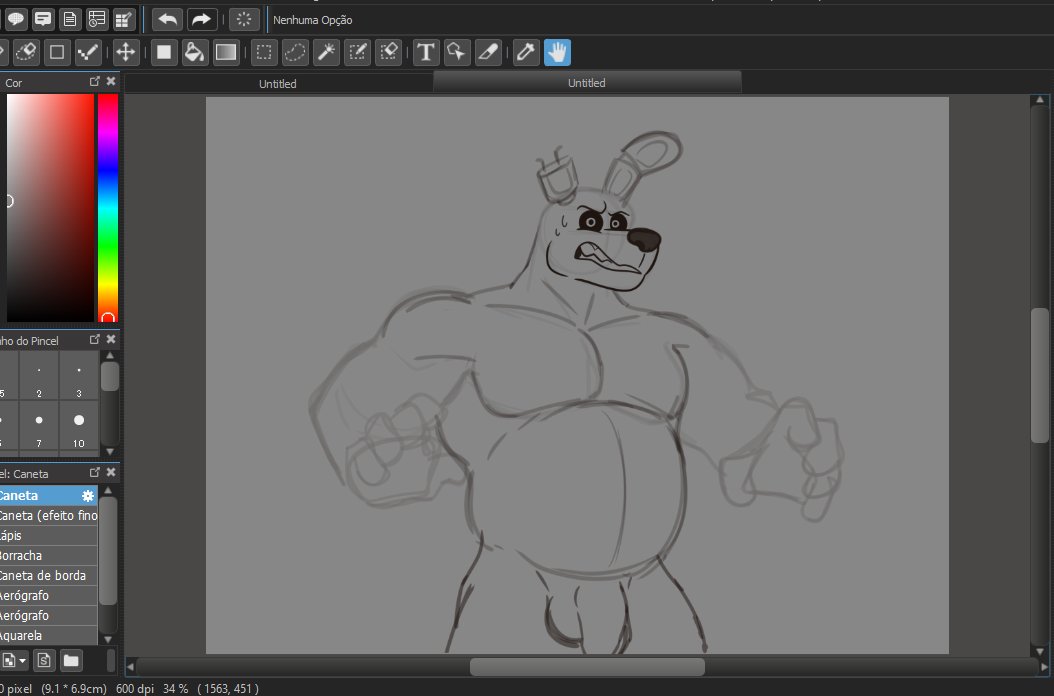
Task: Select the polygon-with-cursor operation tool
Action: (x=457, y=52)
